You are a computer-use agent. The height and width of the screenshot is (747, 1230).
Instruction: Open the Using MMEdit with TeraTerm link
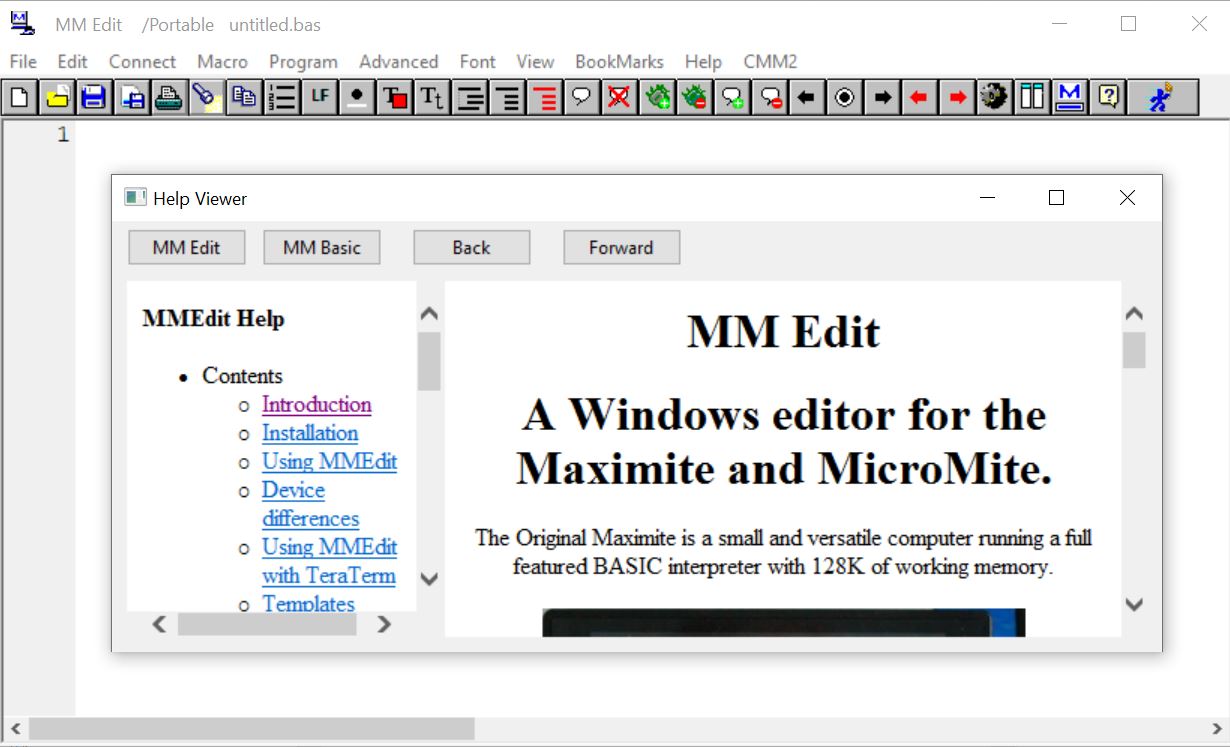[329, 561]
